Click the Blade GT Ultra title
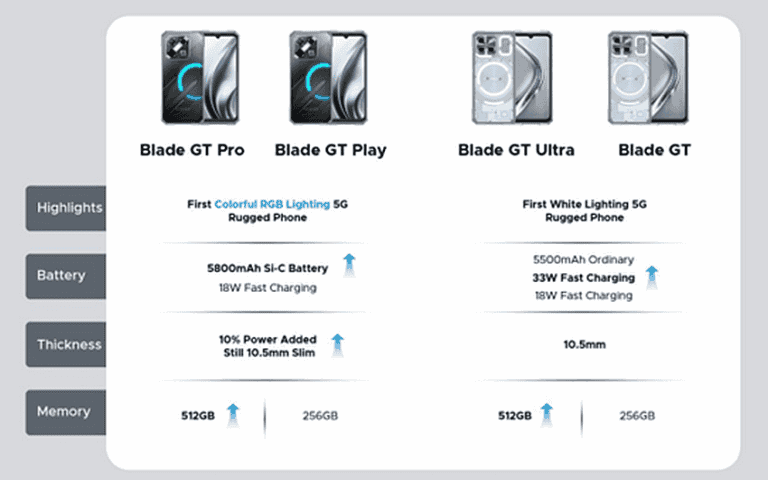 (516, 150)
